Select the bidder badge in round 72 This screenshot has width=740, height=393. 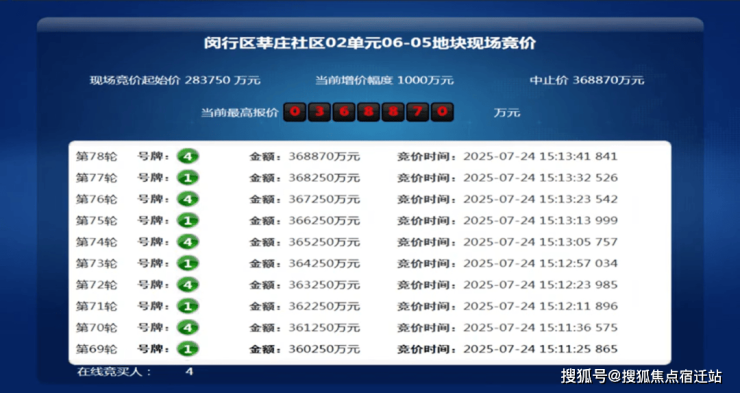point(188,285)
